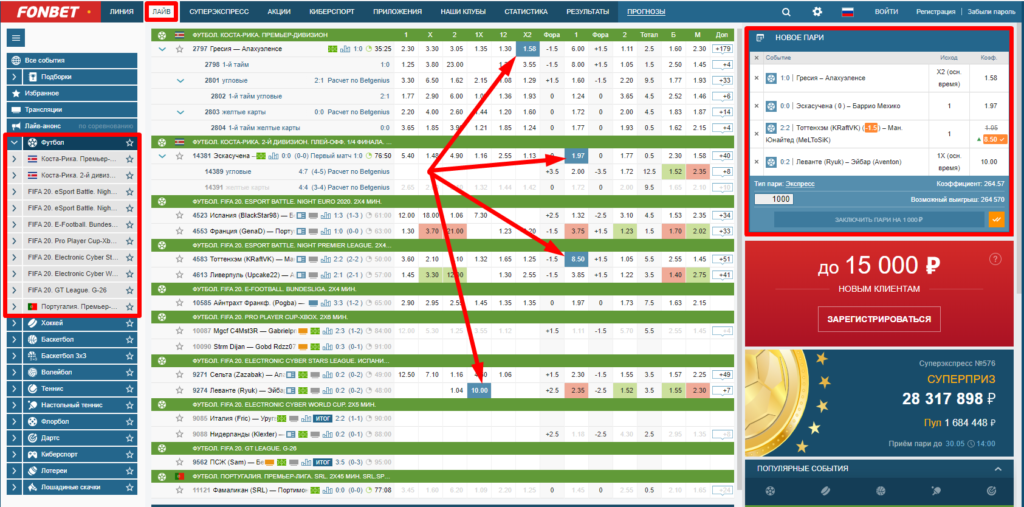Remove Гресия – Алахуэленсе from bet slip
The image size is (1024, 507).
click(x=756, y=78)
